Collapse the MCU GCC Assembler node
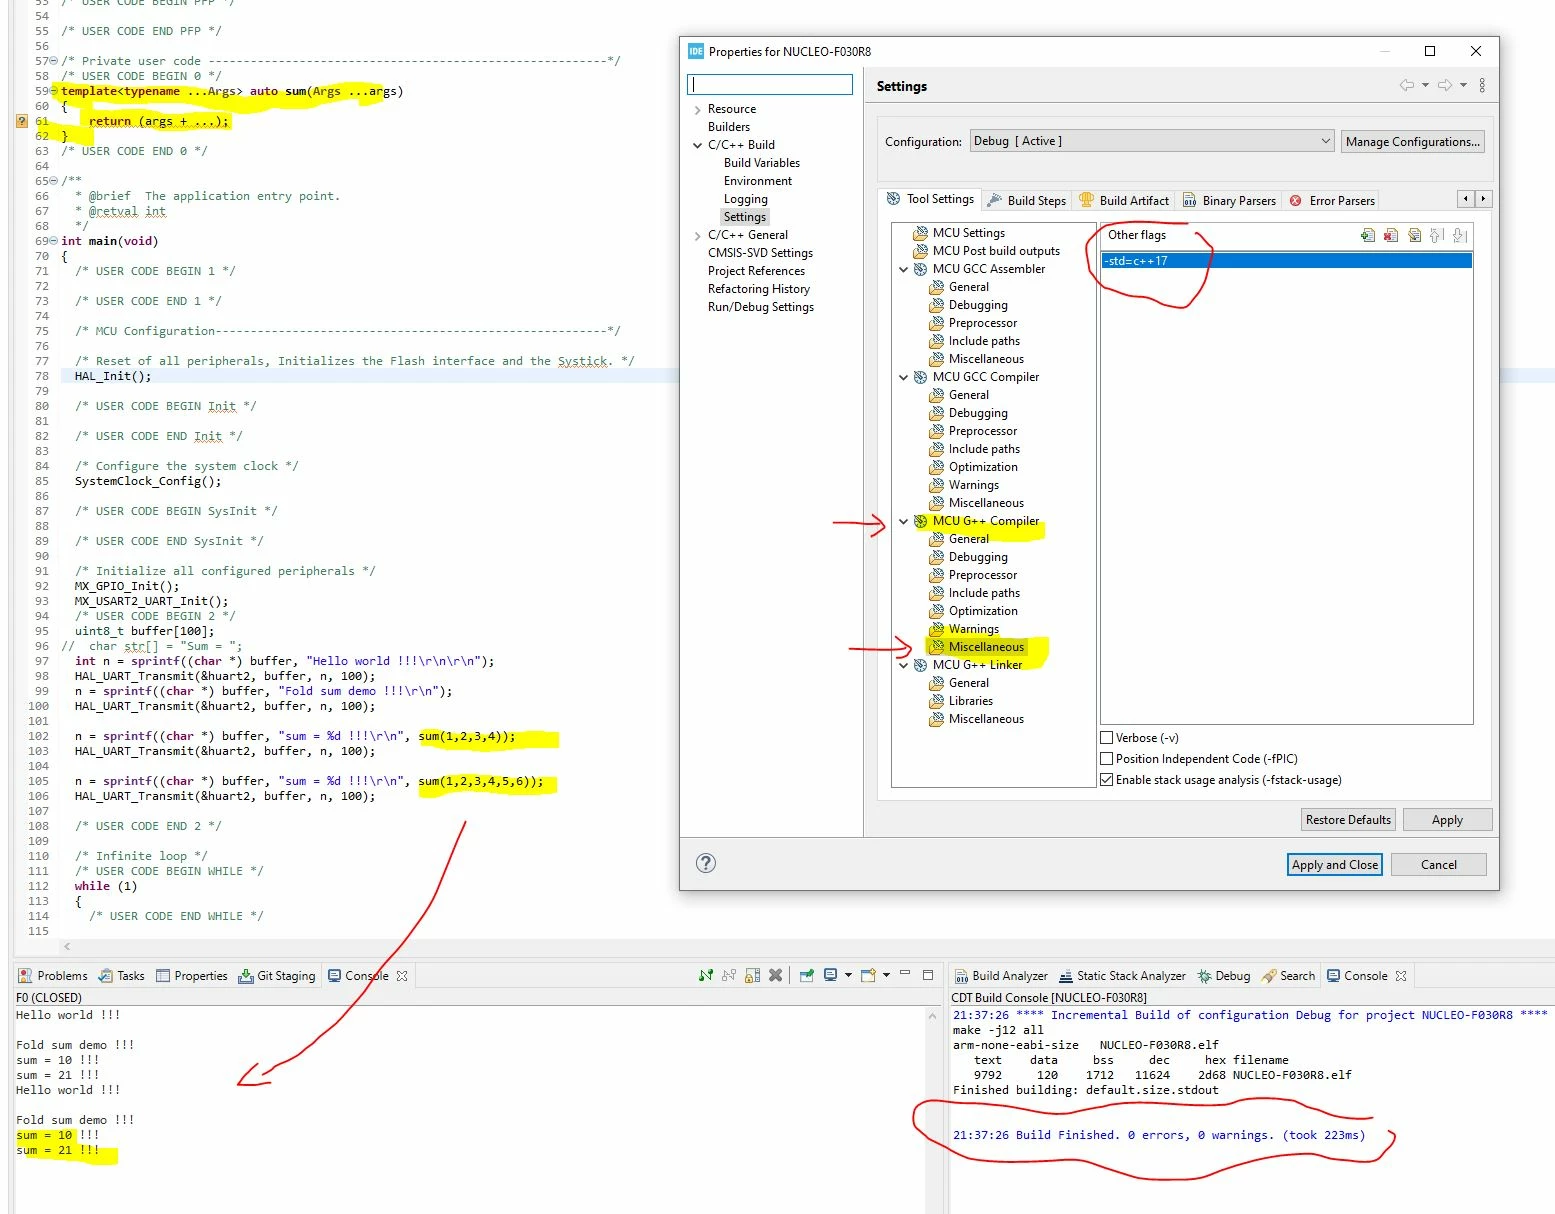The width and height of the screenshot is (1555, 1214). [x=904, y=269]
